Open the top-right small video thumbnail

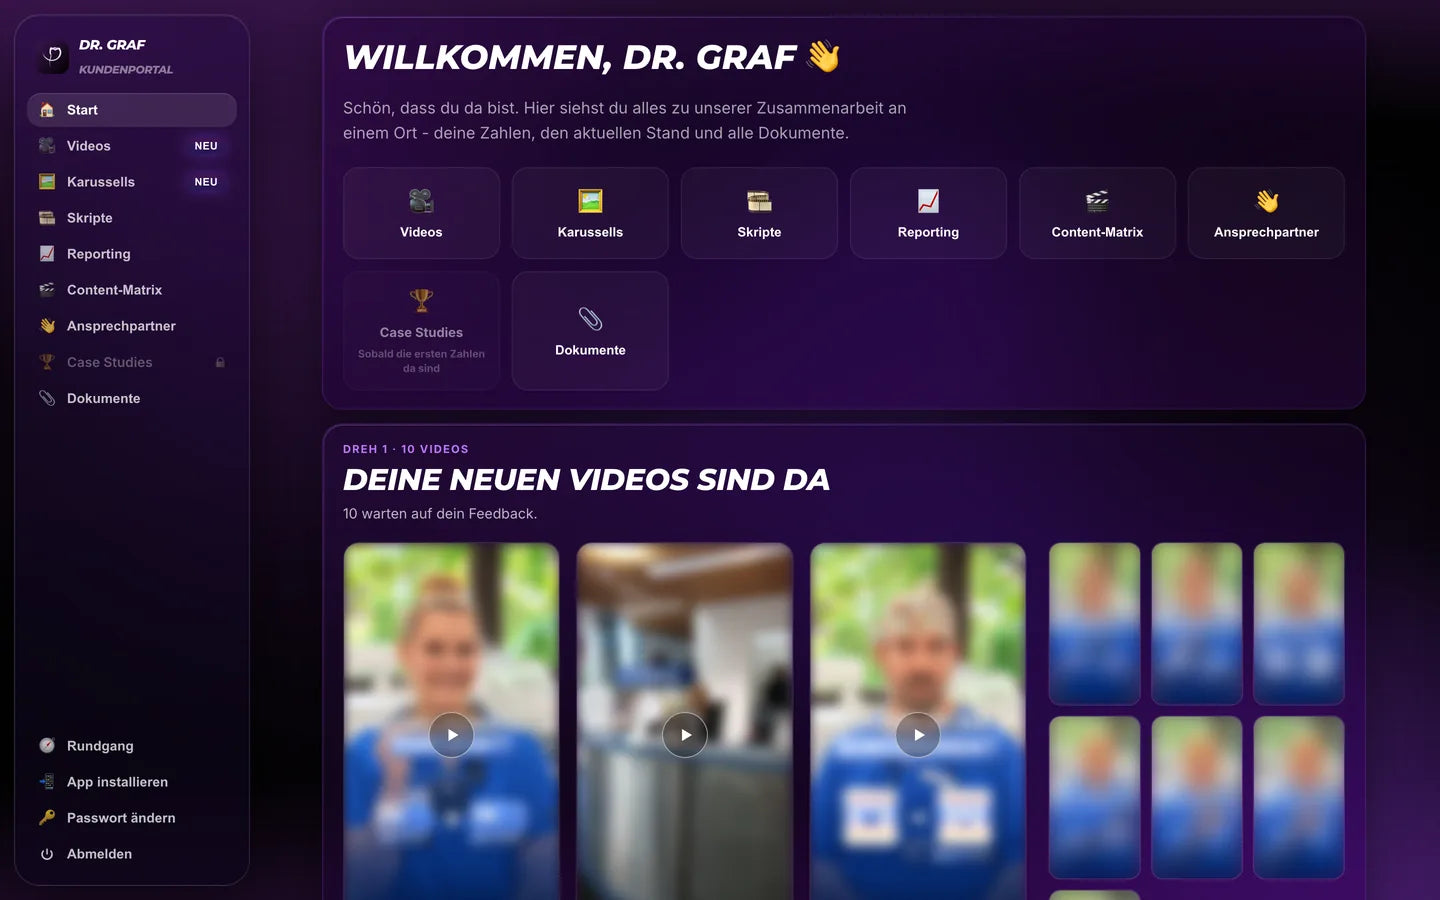tap(1299, 624)
